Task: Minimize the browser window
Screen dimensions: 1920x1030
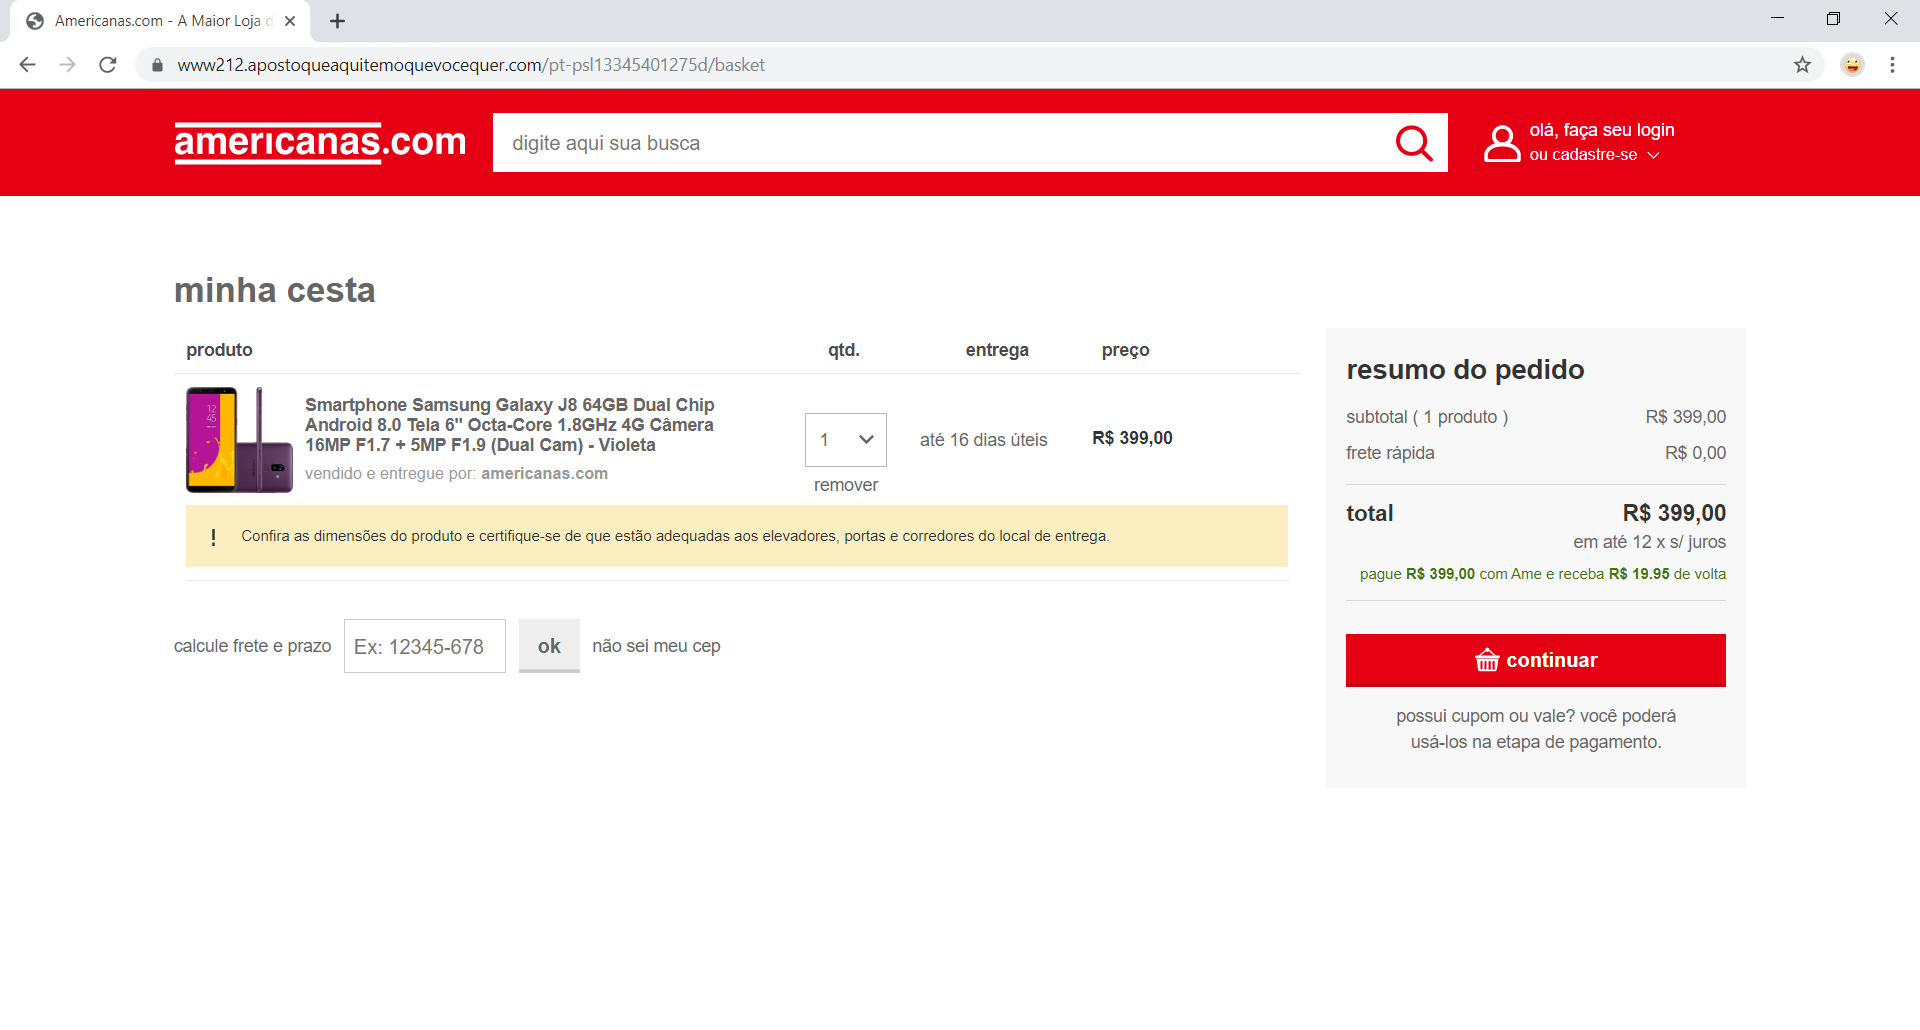Action: (1777, 18)
